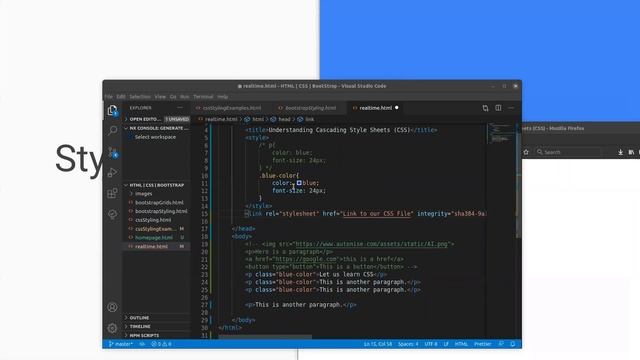Expand the Outline section
Screen dimensions: 640x360
[157, 318]
